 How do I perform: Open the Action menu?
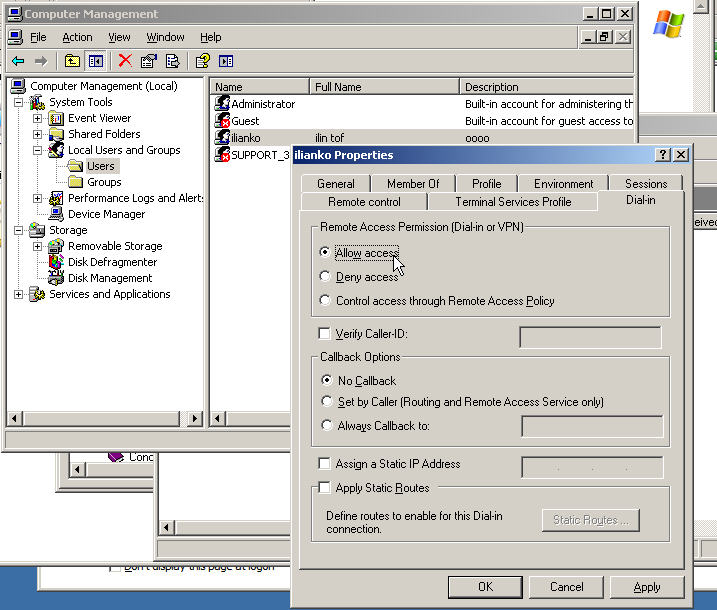[x=77, y=37]
